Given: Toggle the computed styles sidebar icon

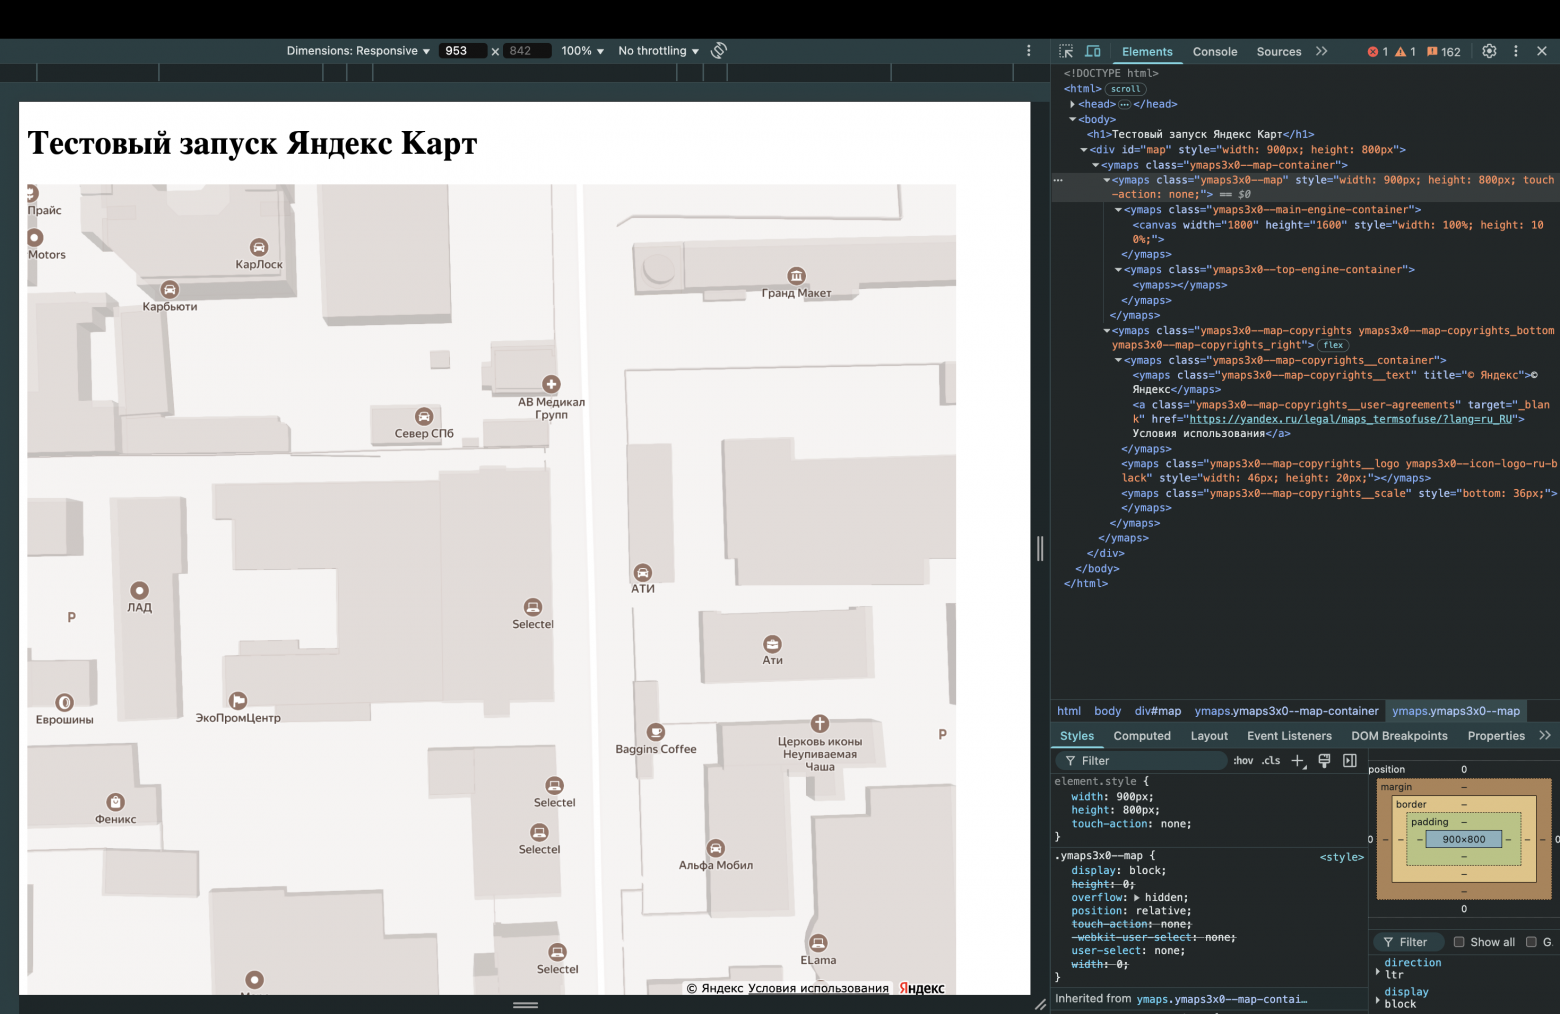Looking at the screenshot, I should click(x=1349, y=761).
